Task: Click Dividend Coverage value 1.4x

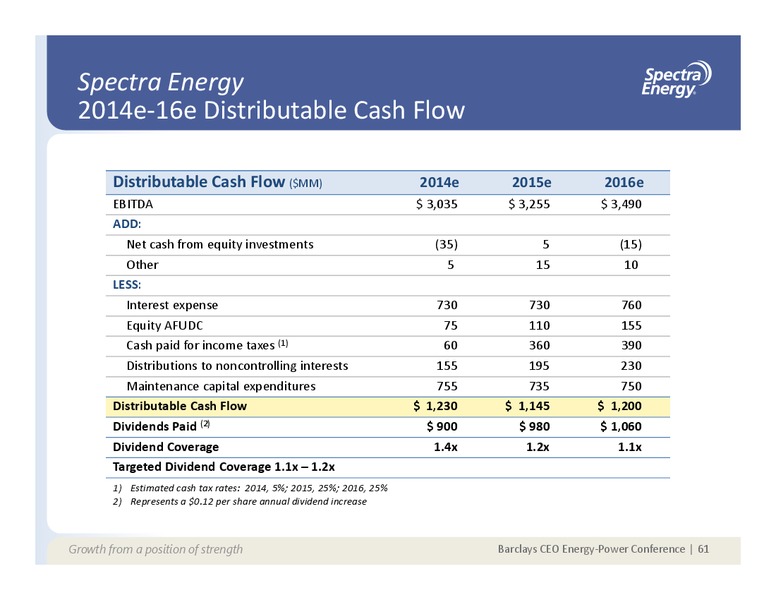Action: (445, 447)
